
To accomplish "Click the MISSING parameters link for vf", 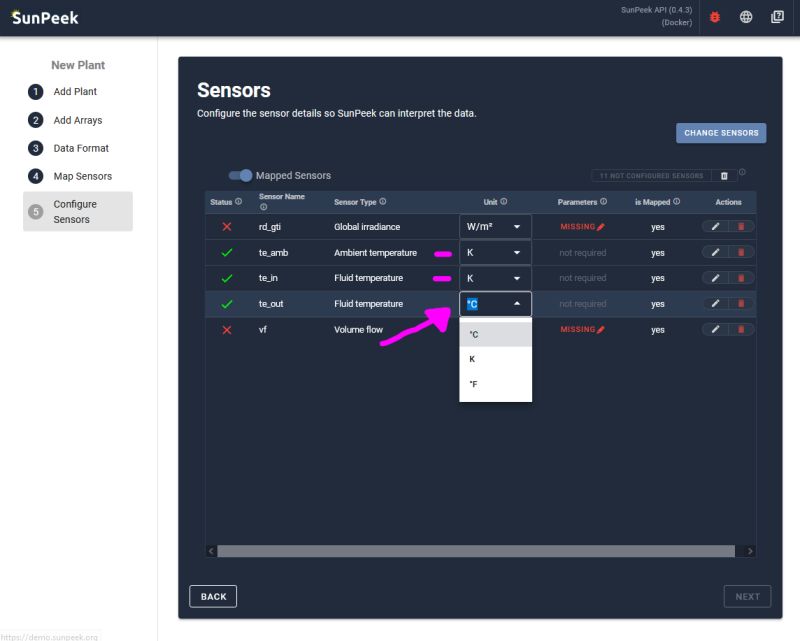I will click(582, 330).
